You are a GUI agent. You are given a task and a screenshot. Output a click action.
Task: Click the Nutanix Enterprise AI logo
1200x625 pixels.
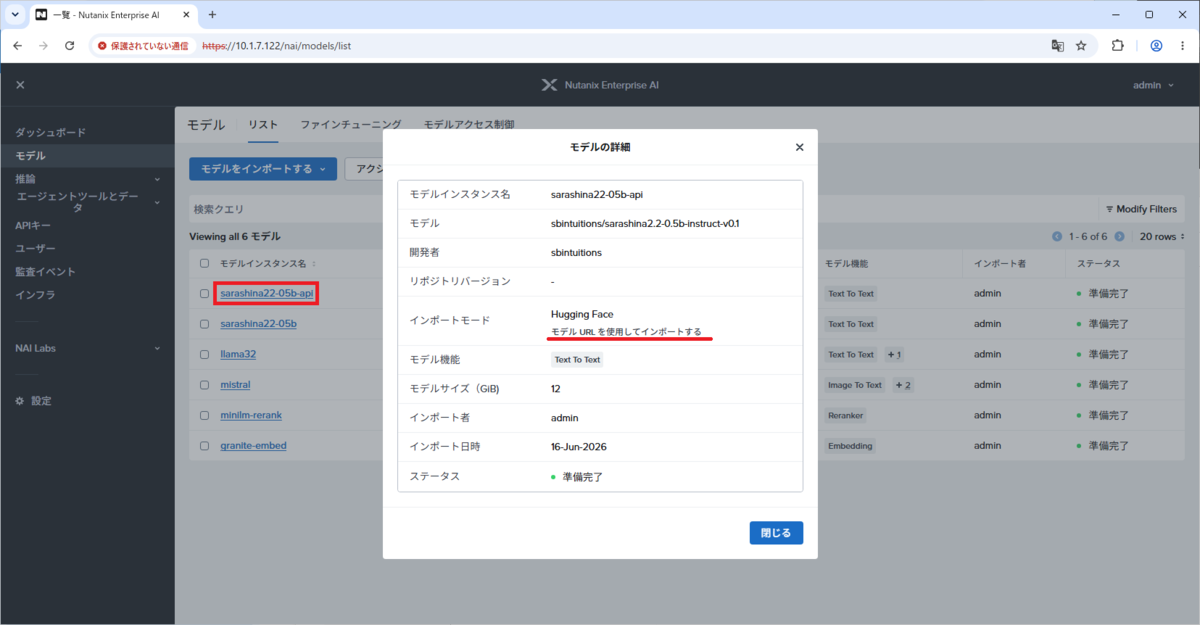pyautogui.click(x=599, y=85)
